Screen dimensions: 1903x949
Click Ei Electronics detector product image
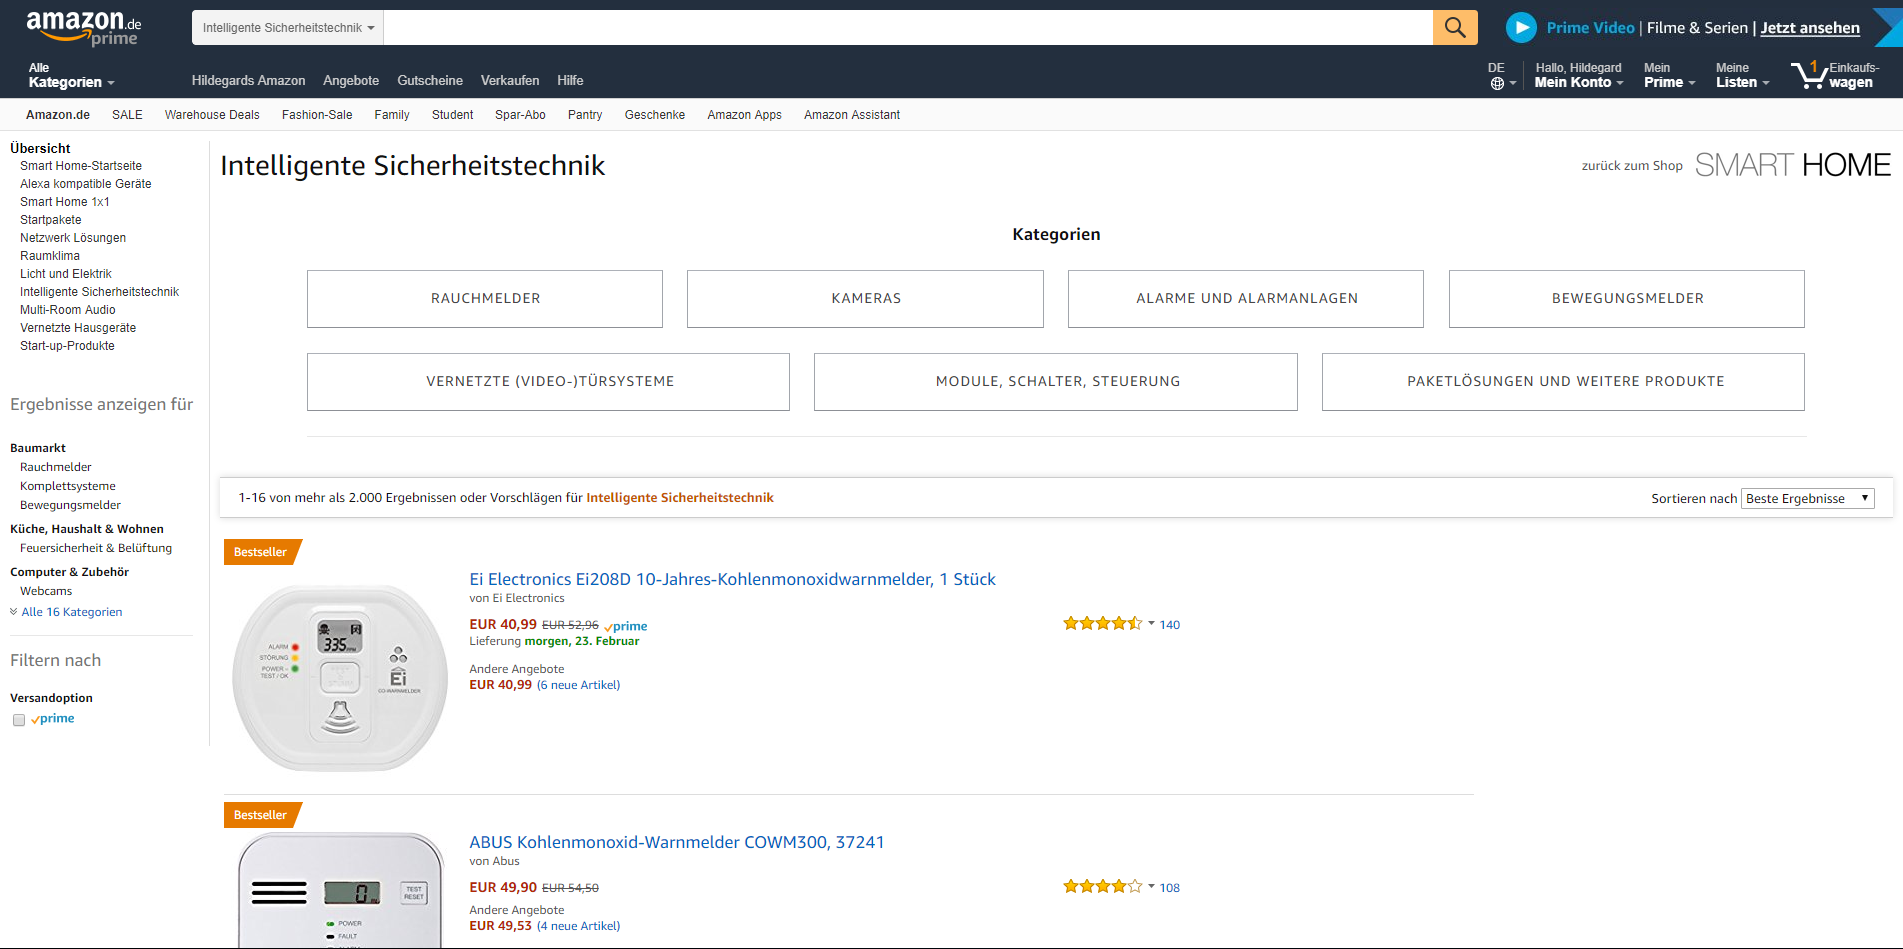pyautogui.click(x=340, y=677)
